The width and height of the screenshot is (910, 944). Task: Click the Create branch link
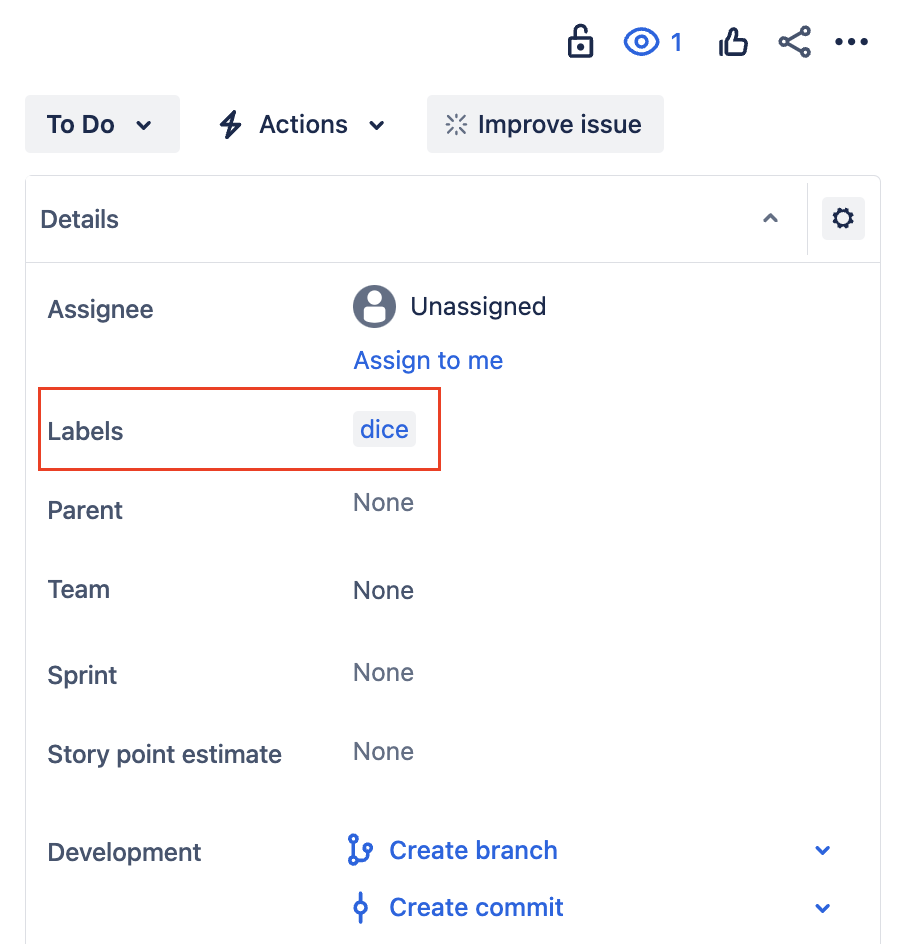[472, 851]
